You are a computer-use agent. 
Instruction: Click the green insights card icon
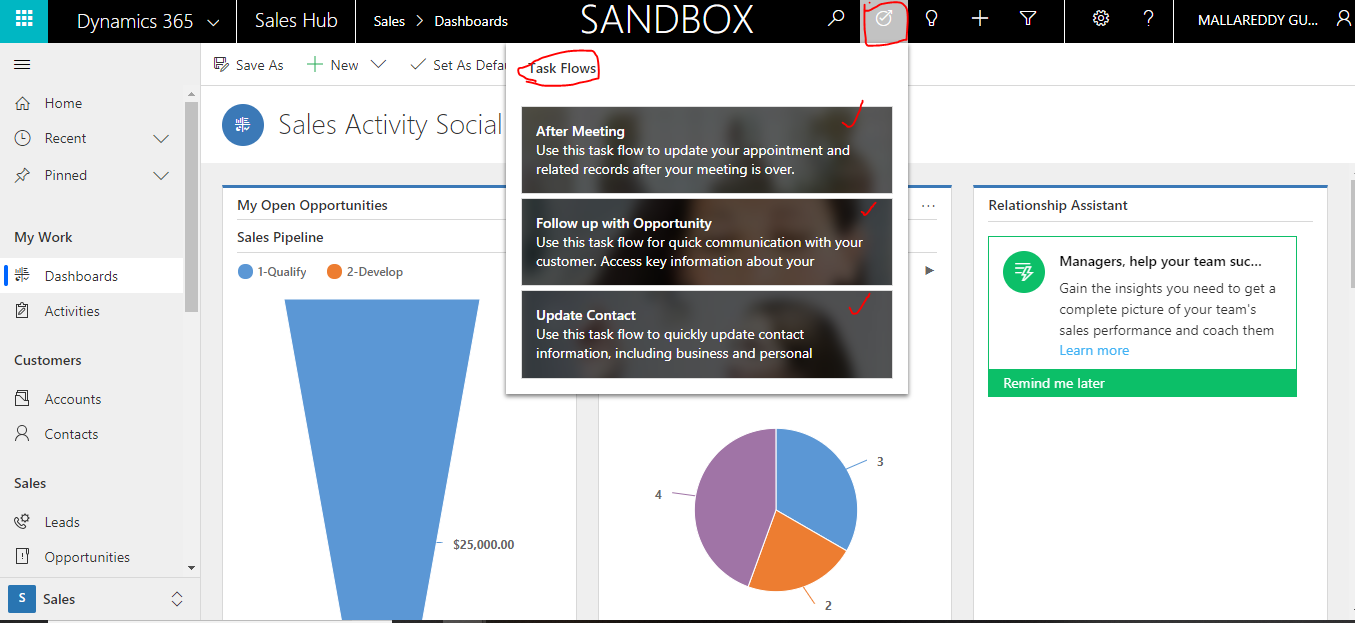[x=1023, y=272]
